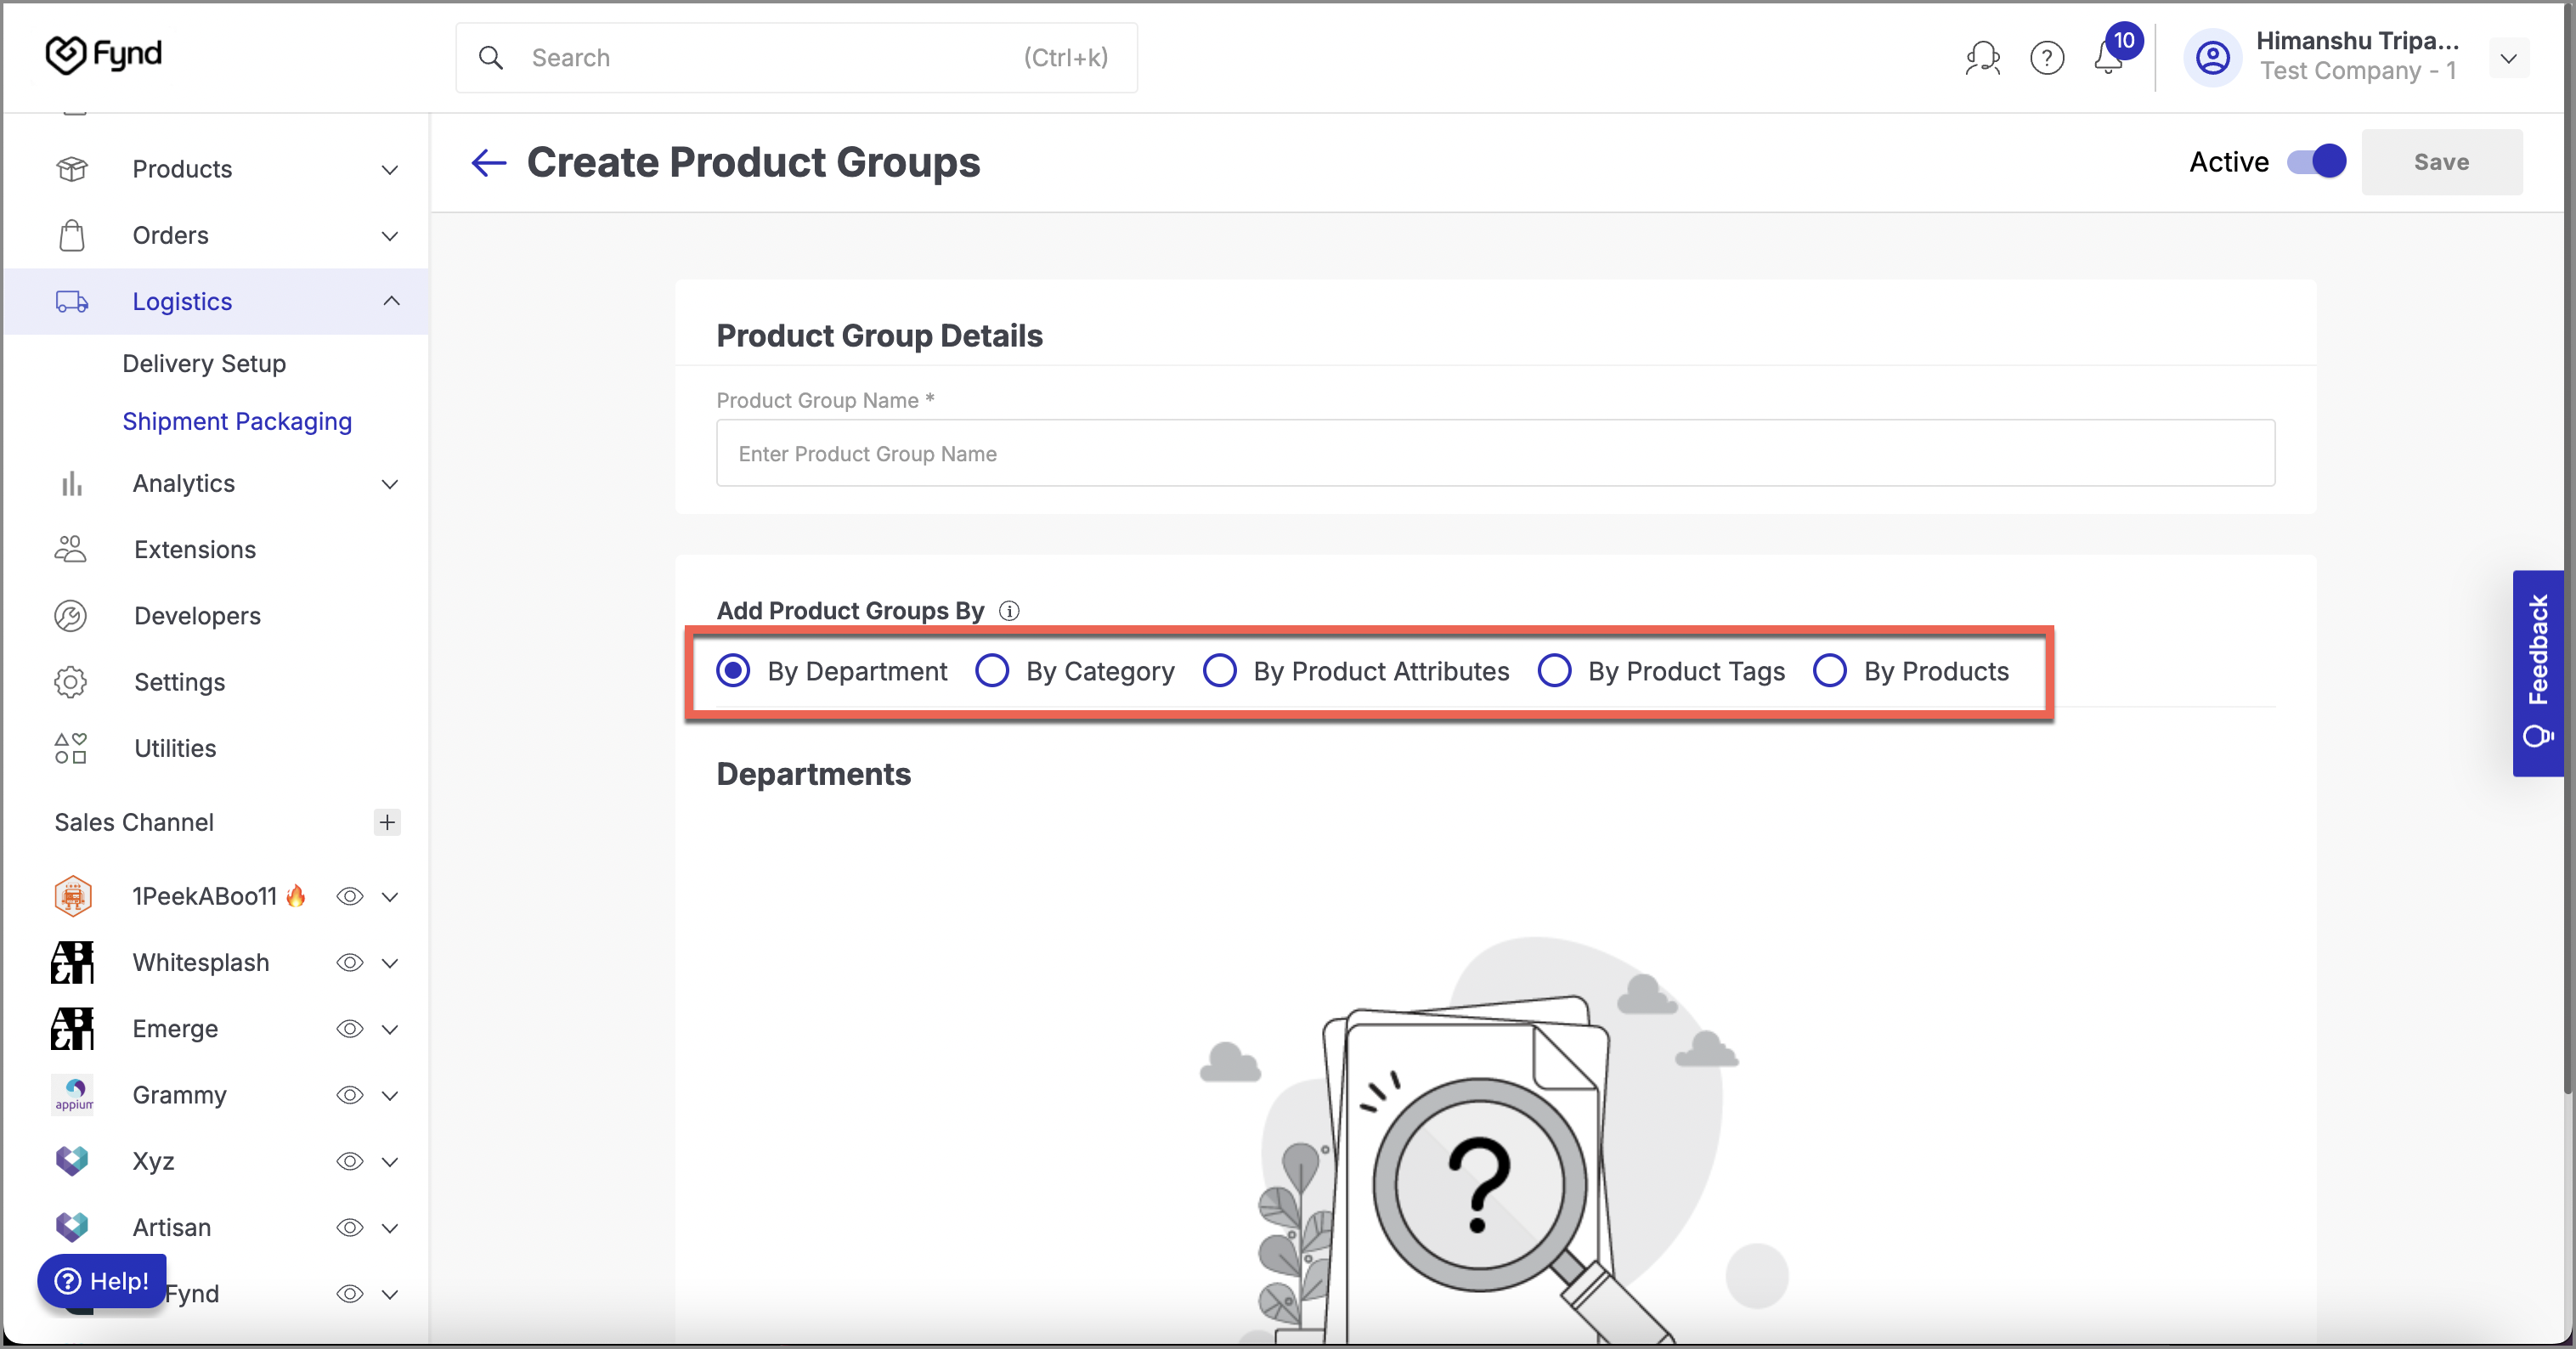Viewport: 2576px width, 1349px height.
Task: Open Delivery Setup under Logistics
Action: coord(204,363)
